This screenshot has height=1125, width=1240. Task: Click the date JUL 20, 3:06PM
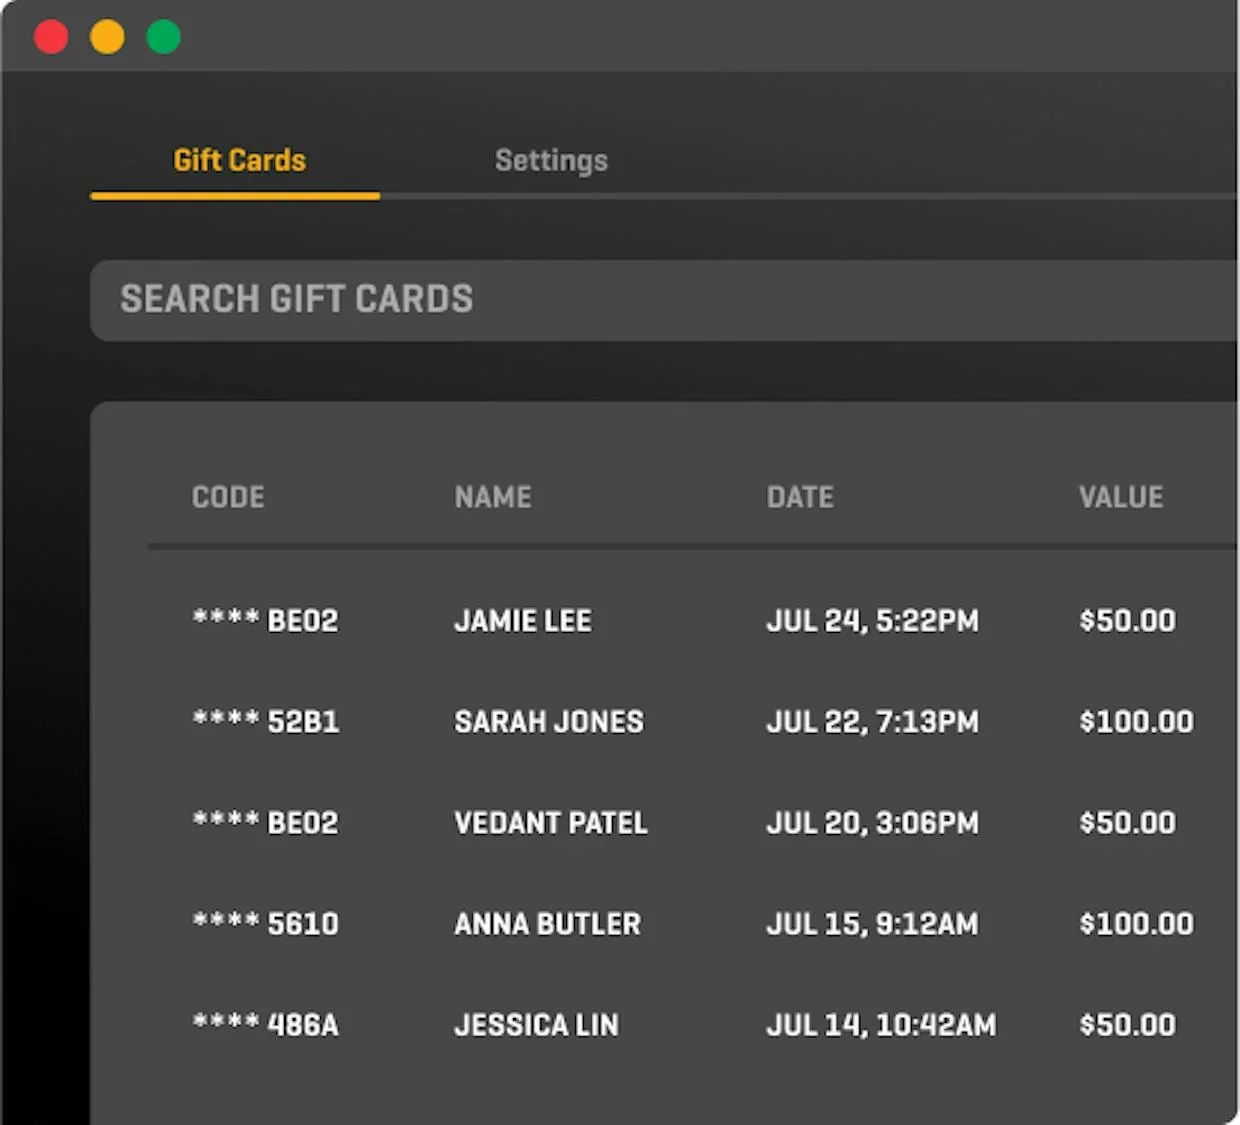pos(872,823)
